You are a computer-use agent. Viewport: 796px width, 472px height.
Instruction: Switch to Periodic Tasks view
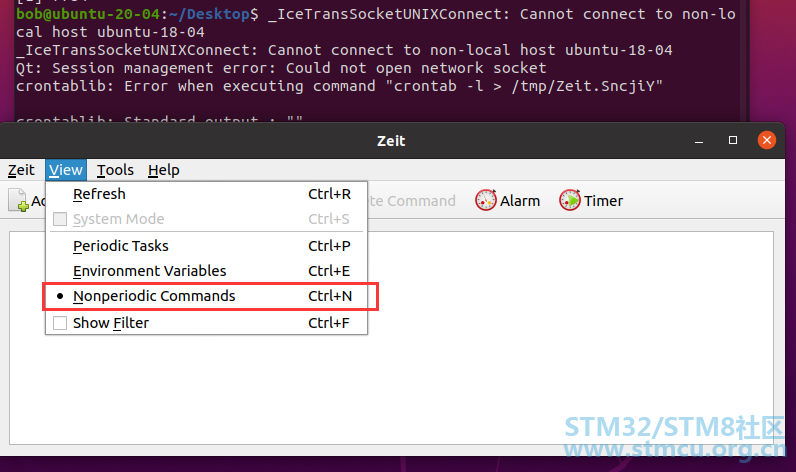point(207,246)
